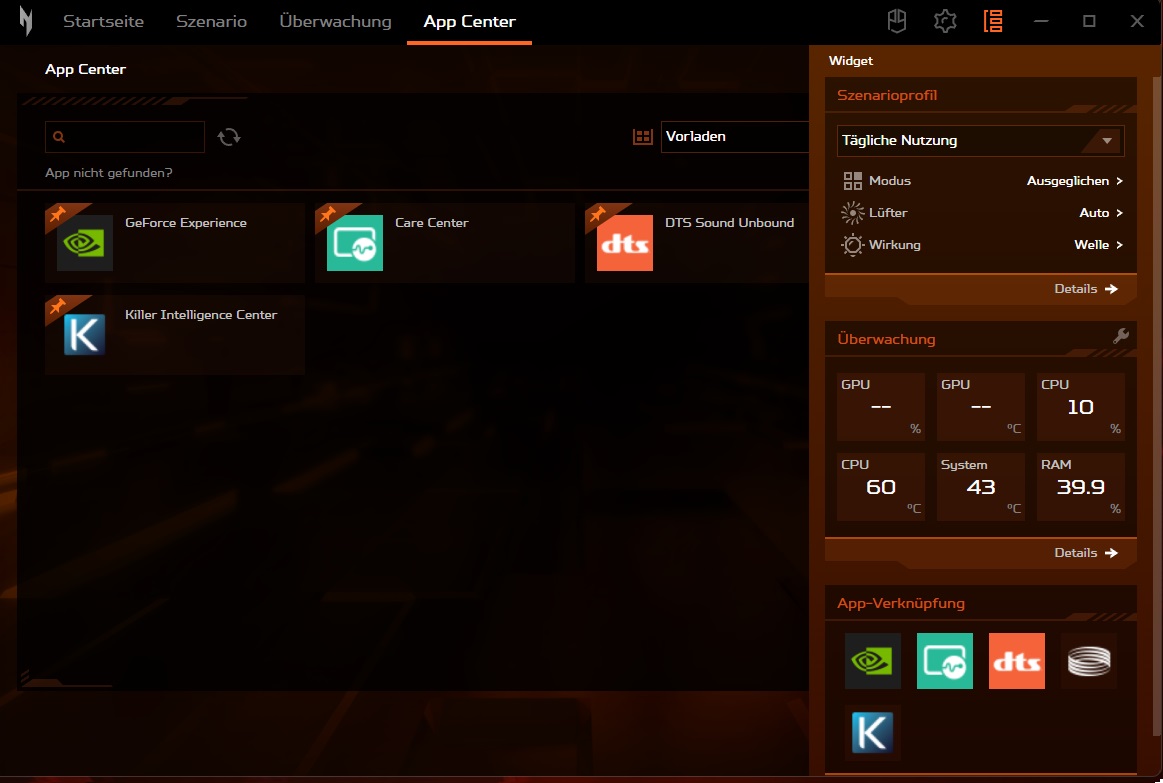Open Killer Intelligence Center tile icon
The height and width of the screenshot is (783, 1163).
(x=85, y=334)
